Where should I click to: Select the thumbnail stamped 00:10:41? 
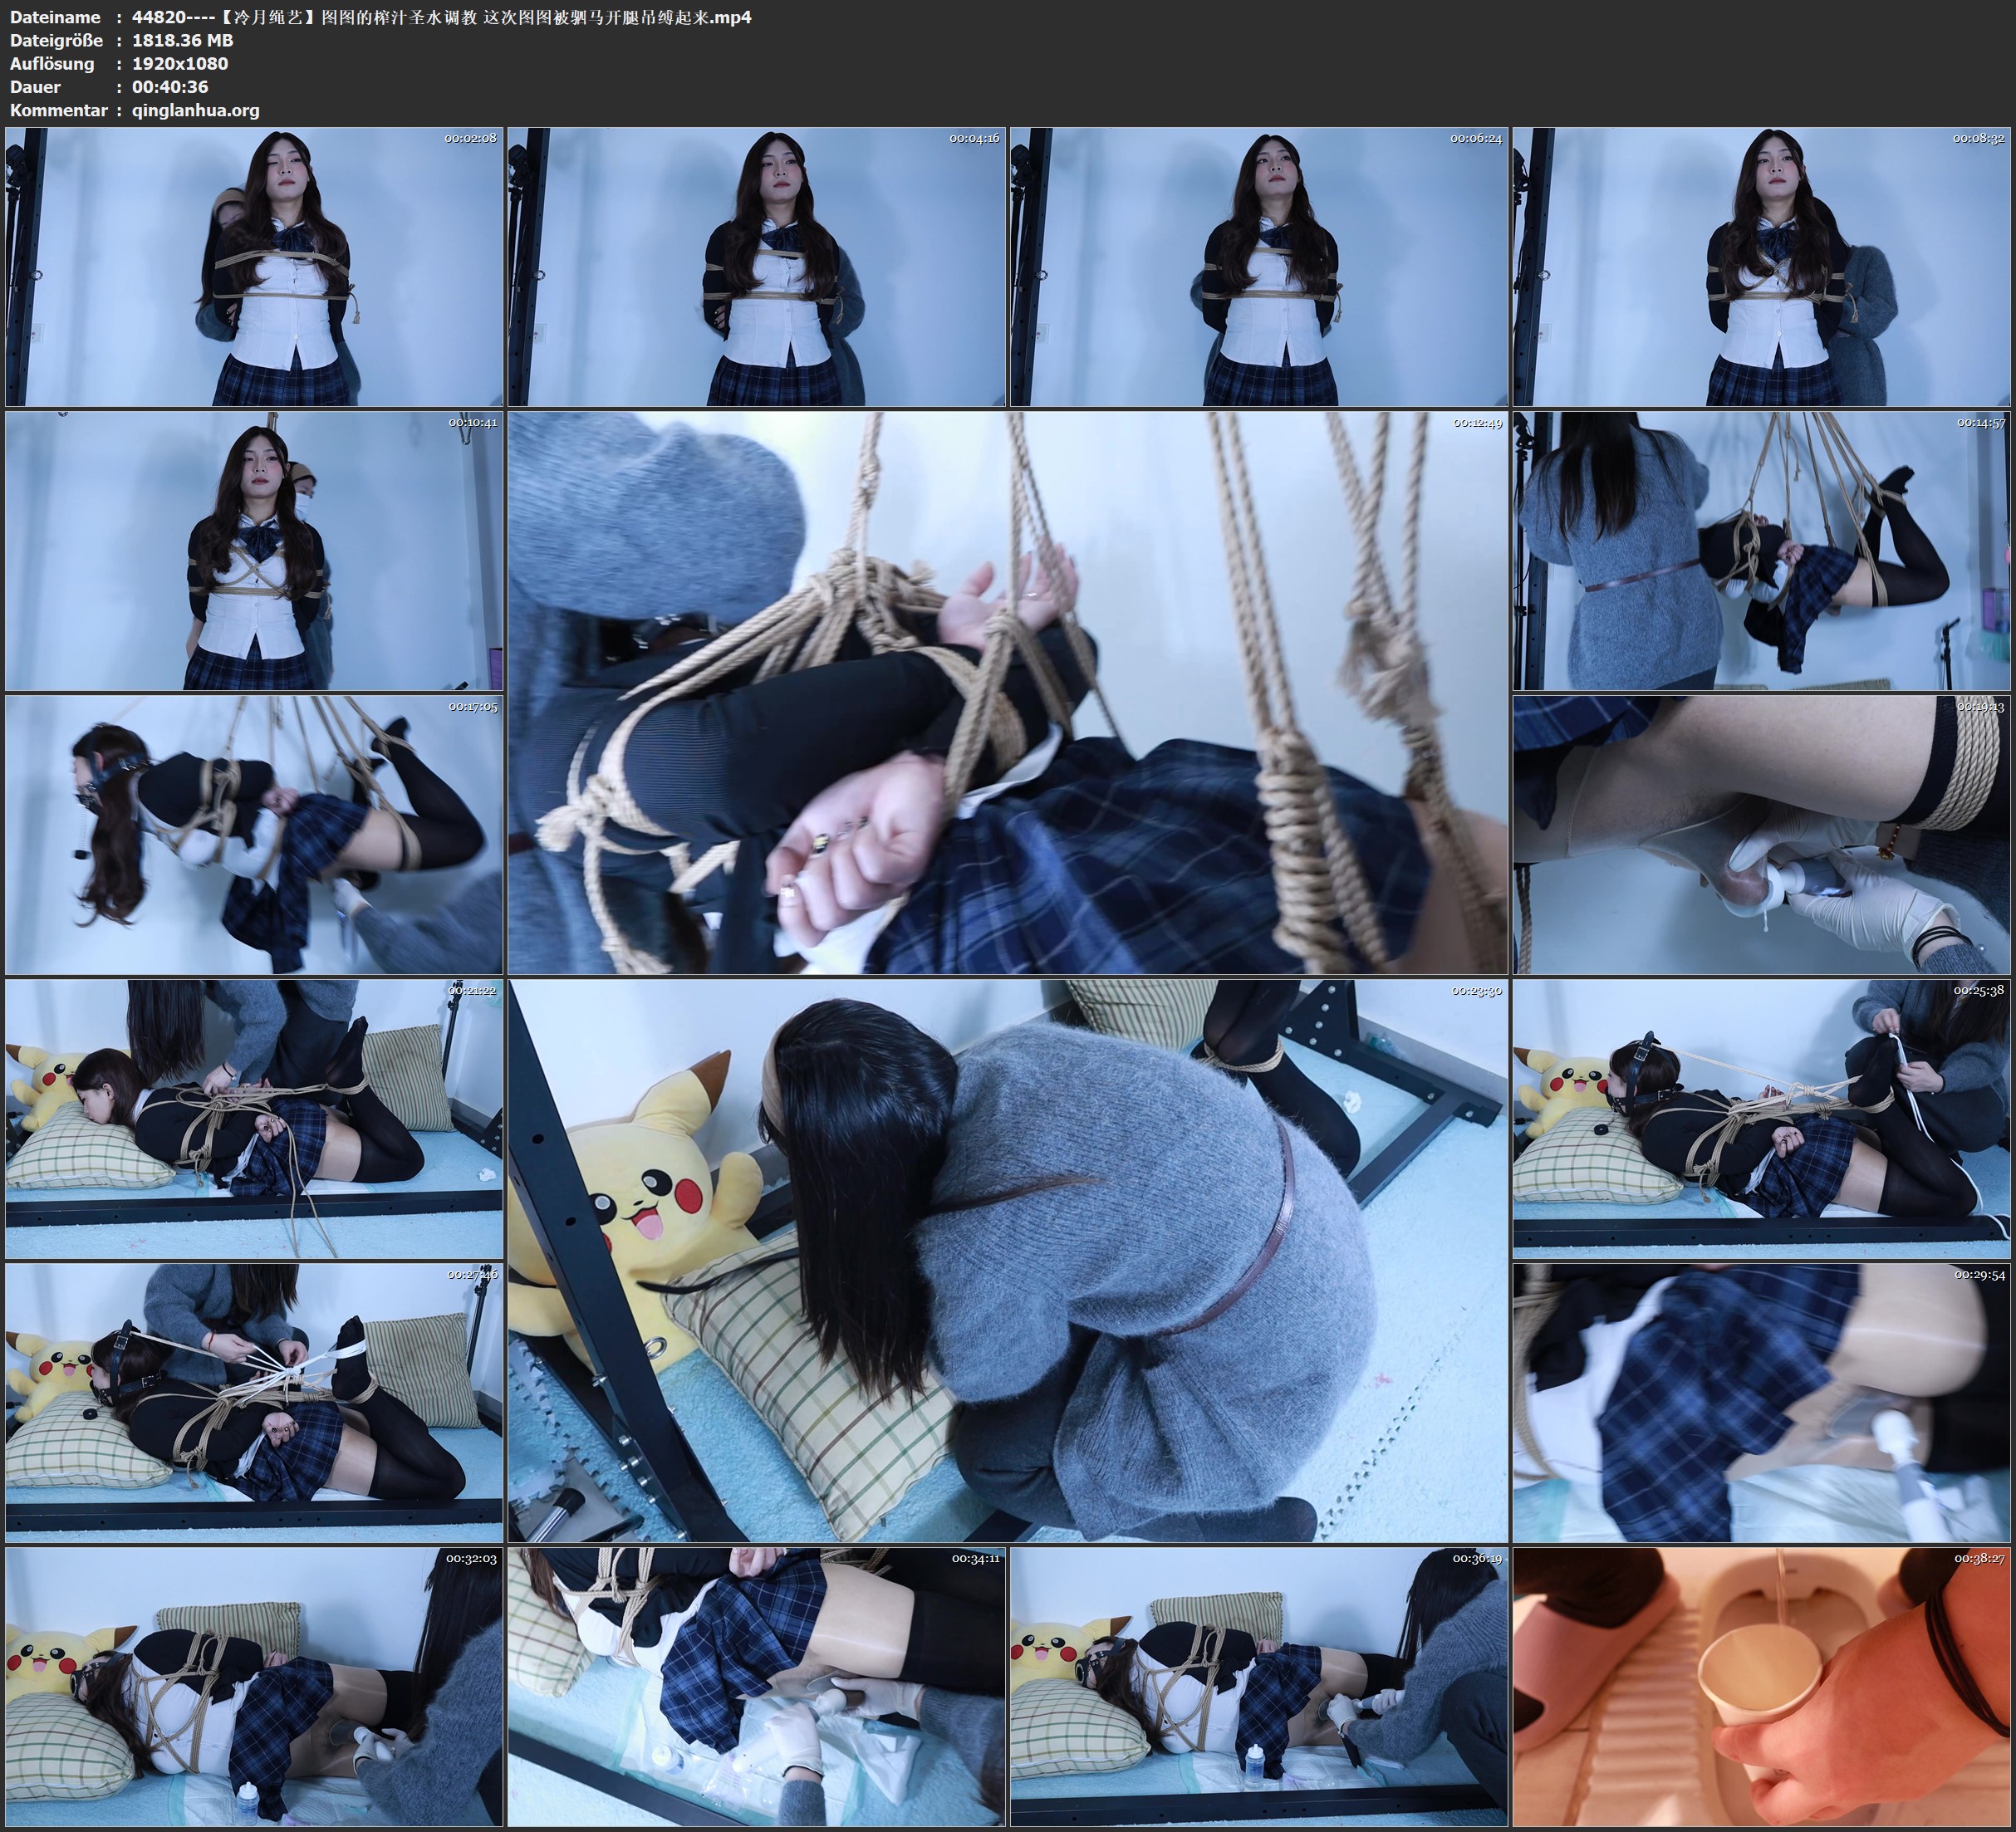[254, 550]
